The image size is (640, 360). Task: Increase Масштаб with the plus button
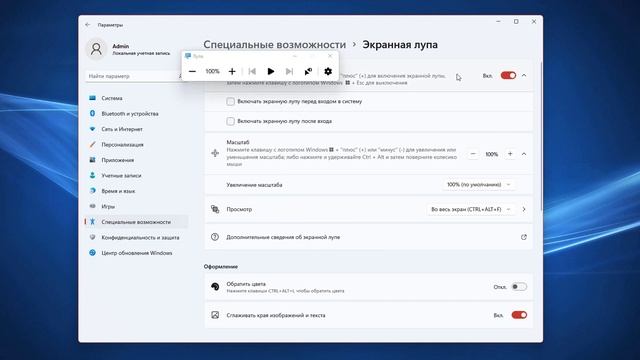pos(510,154)
